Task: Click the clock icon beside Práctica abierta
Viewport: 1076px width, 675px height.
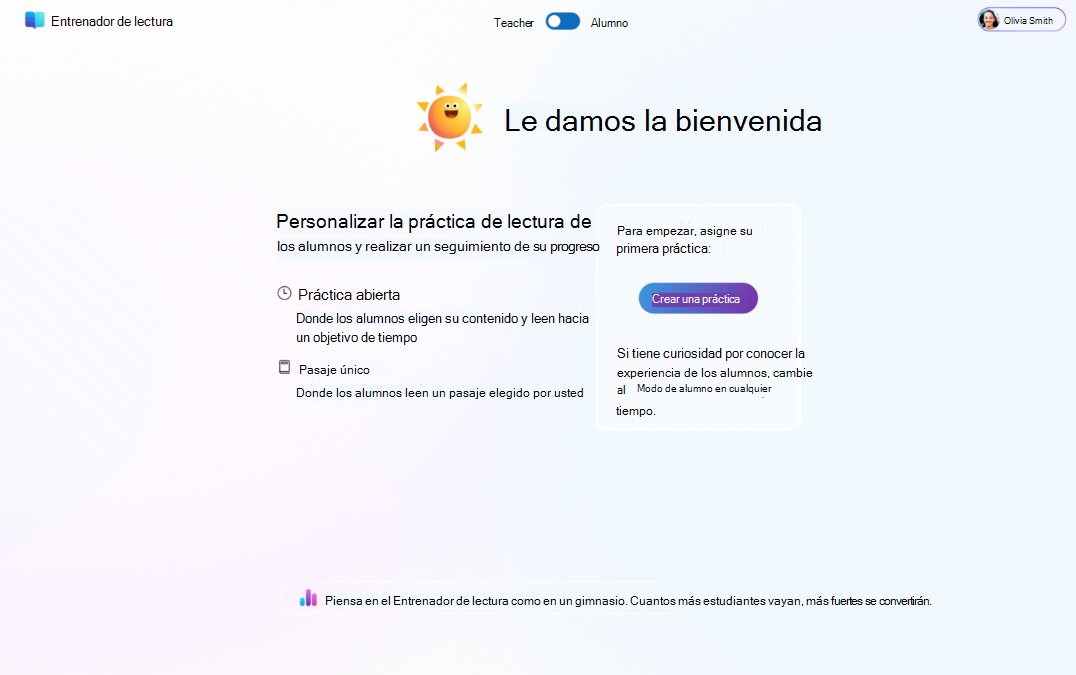Action: 284,294
